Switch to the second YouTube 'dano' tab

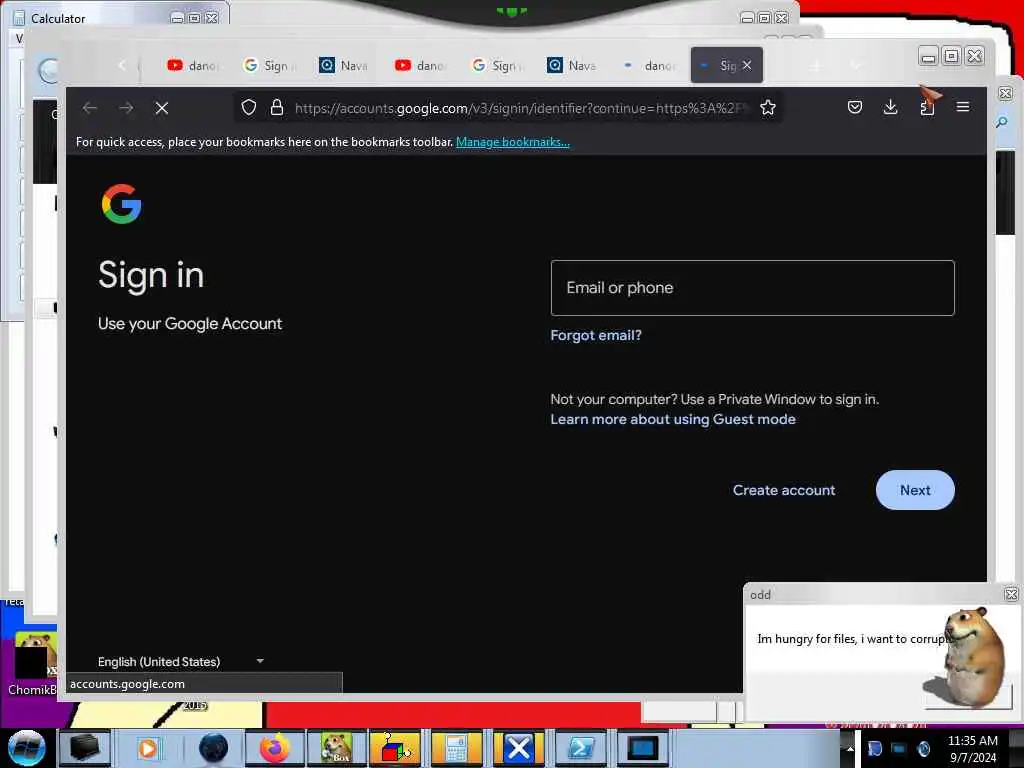point(419,65)
